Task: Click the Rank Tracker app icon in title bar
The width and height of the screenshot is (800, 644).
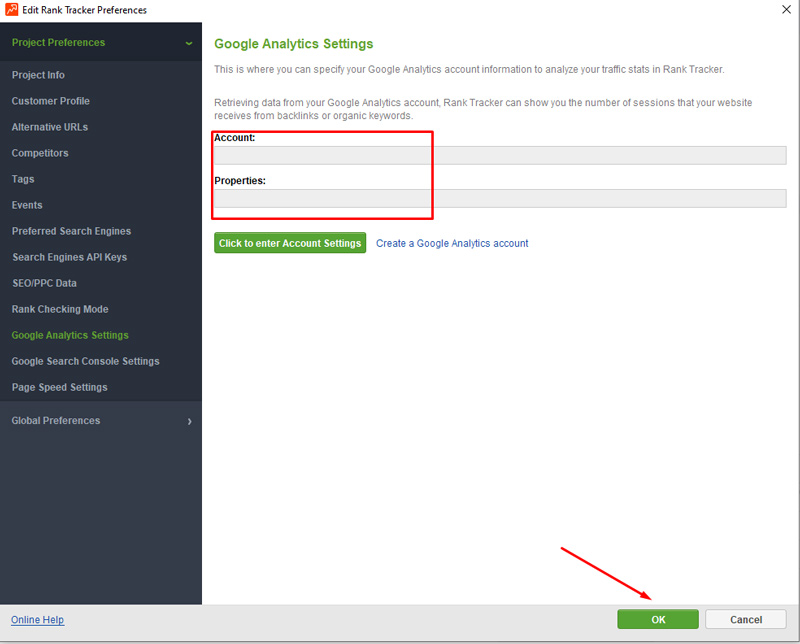Action: click(11, 9)
